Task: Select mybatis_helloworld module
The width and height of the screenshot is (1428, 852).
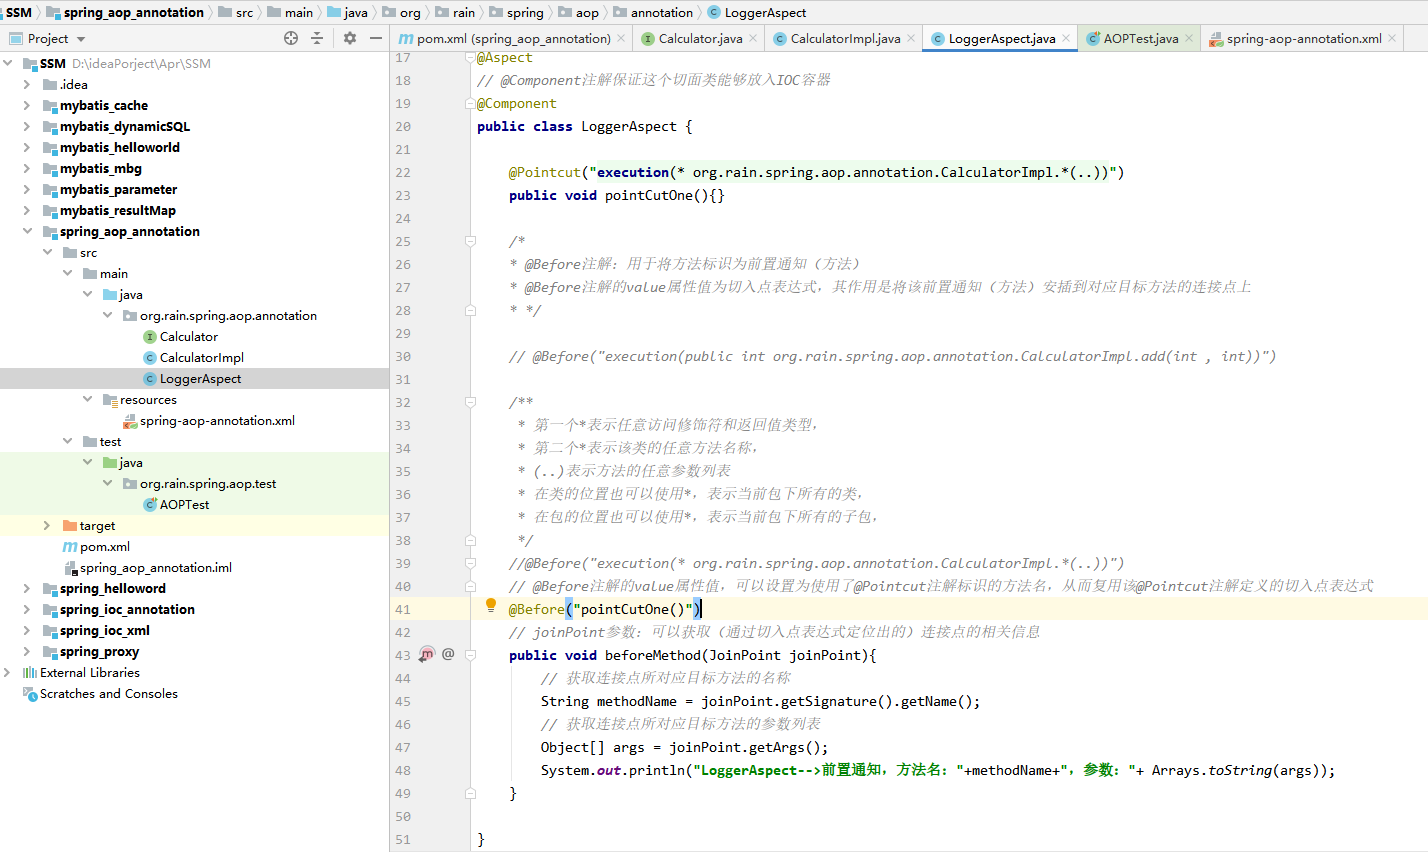Action: (119, 147)
